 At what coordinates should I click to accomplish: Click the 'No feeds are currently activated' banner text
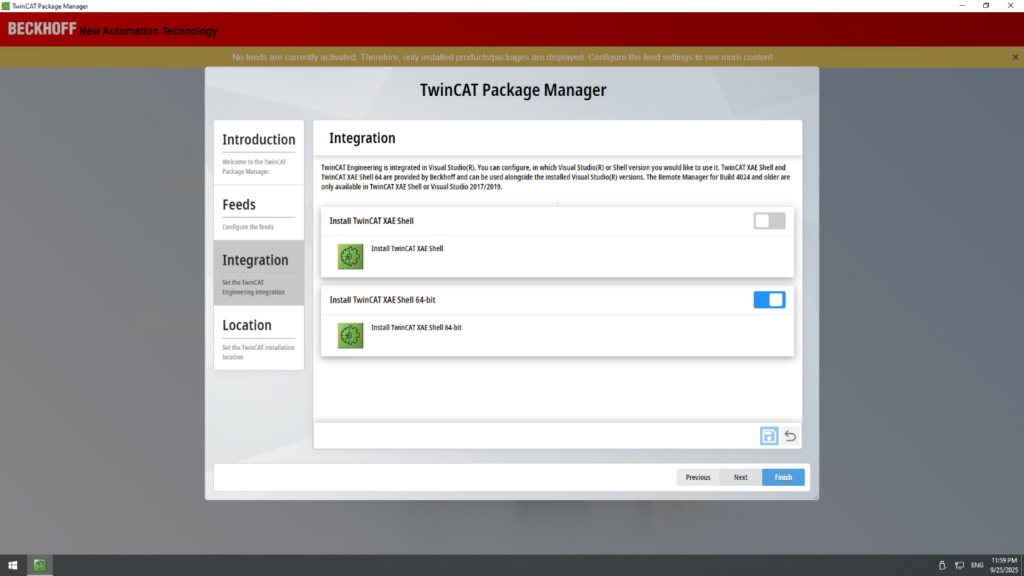tap(503, 57)
